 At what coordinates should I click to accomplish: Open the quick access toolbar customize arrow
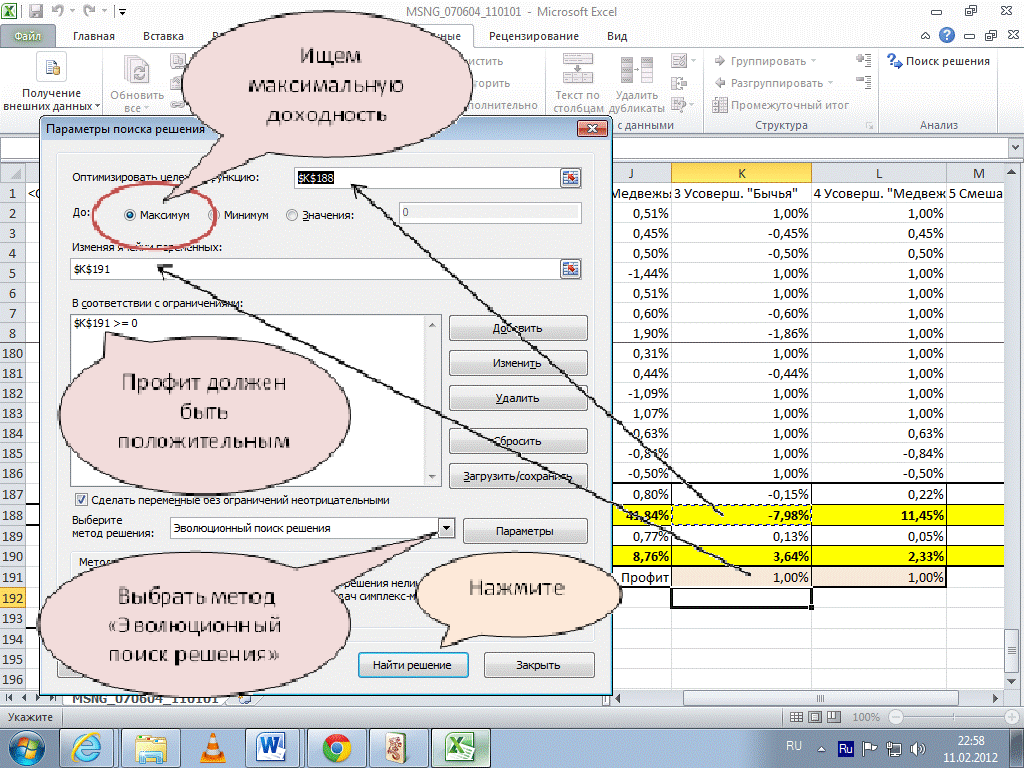122,12
